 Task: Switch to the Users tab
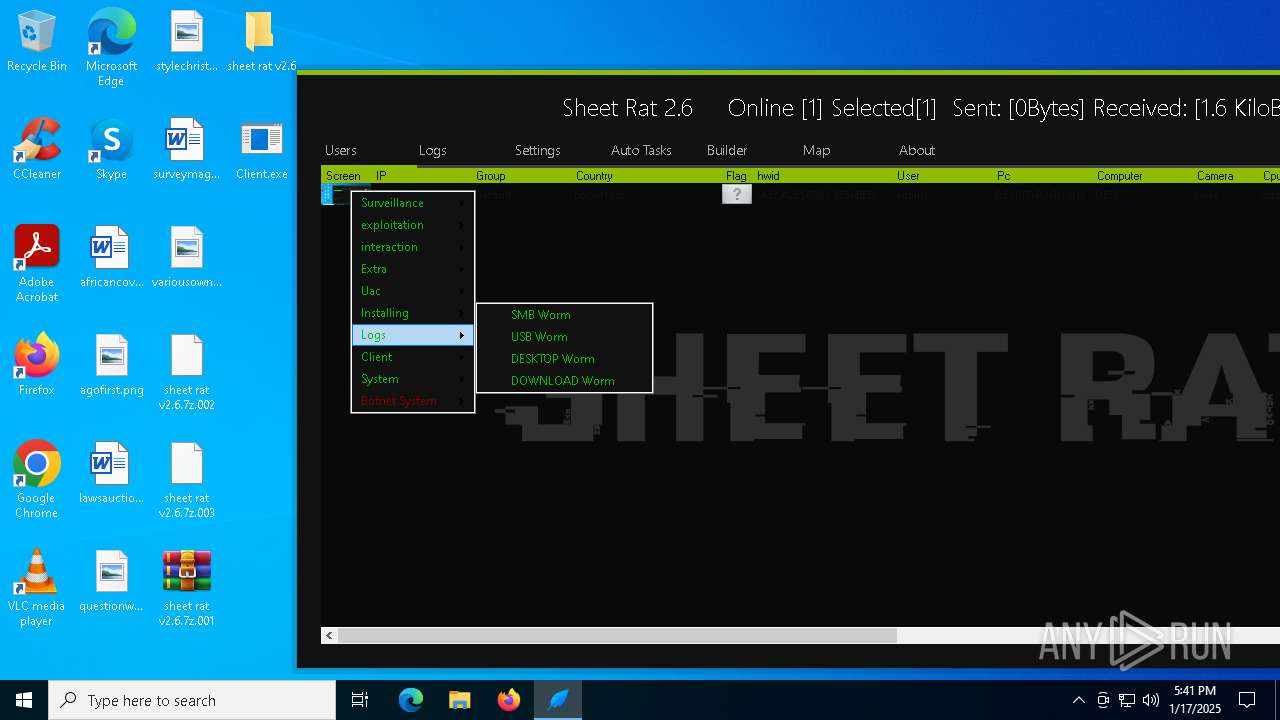tap(341, 150)
